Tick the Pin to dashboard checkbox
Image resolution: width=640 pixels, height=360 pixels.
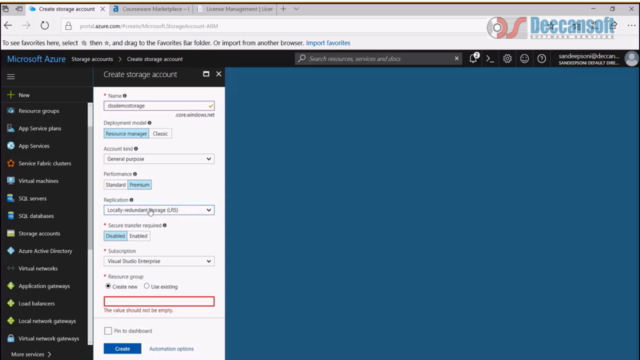(108, 331)
